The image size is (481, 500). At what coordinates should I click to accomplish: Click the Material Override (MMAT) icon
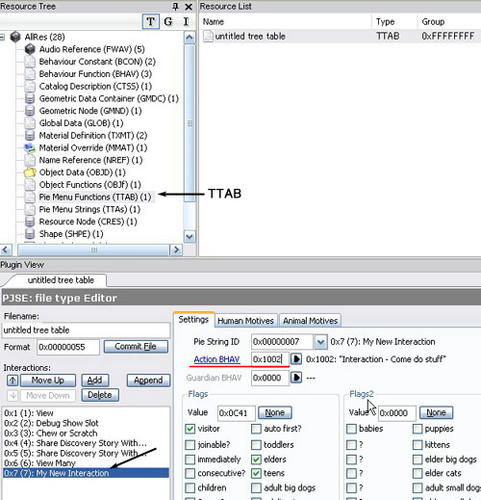(30, 148)
